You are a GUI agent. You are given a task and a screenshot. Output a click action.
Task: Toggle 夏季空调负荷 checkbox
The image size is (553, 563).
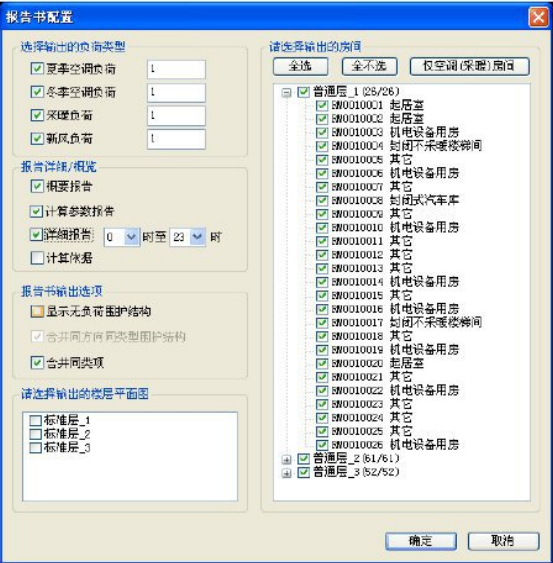pos(37,69)
